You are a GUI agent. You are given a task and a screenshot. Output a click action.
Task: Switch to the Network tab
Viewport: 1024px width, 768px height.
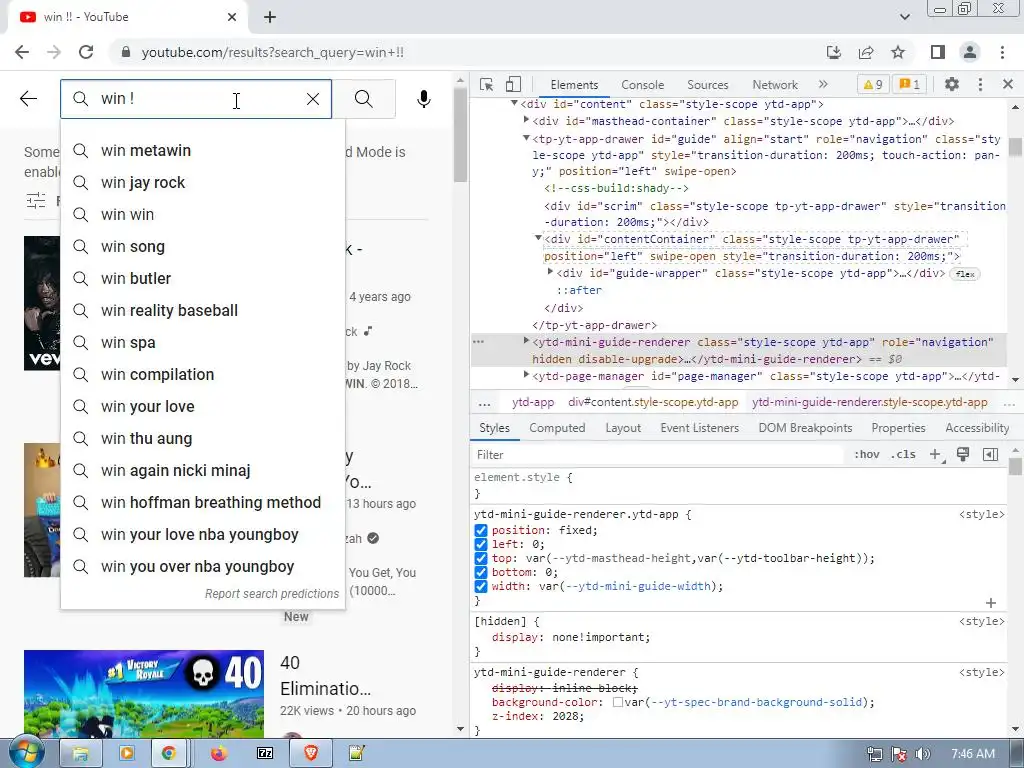tap(775, 85)
